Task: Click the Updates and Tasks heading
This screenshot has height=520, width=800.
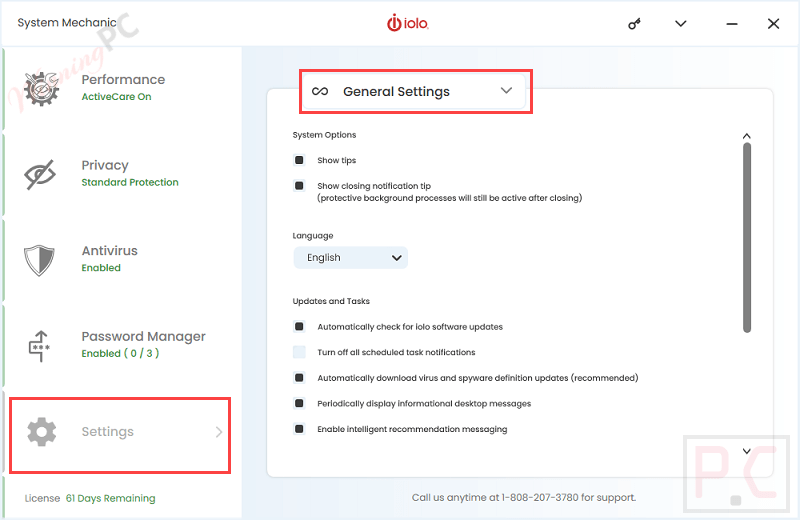Action: coord(331,301)
